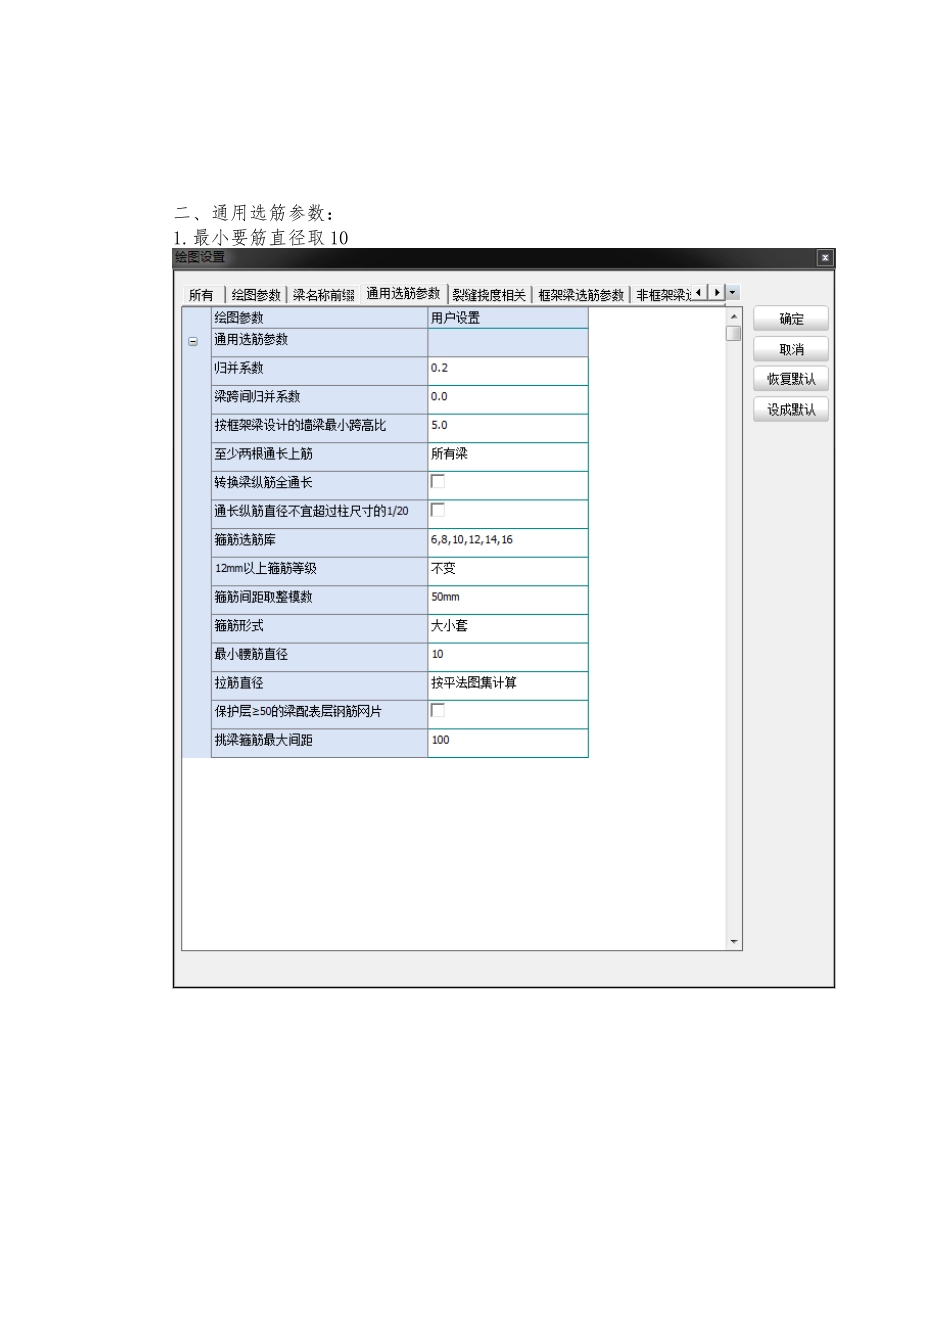Close the 绘图设置 dialog
The width and height of the screenshot is (950, 1344).
click(x=824, y=258)
